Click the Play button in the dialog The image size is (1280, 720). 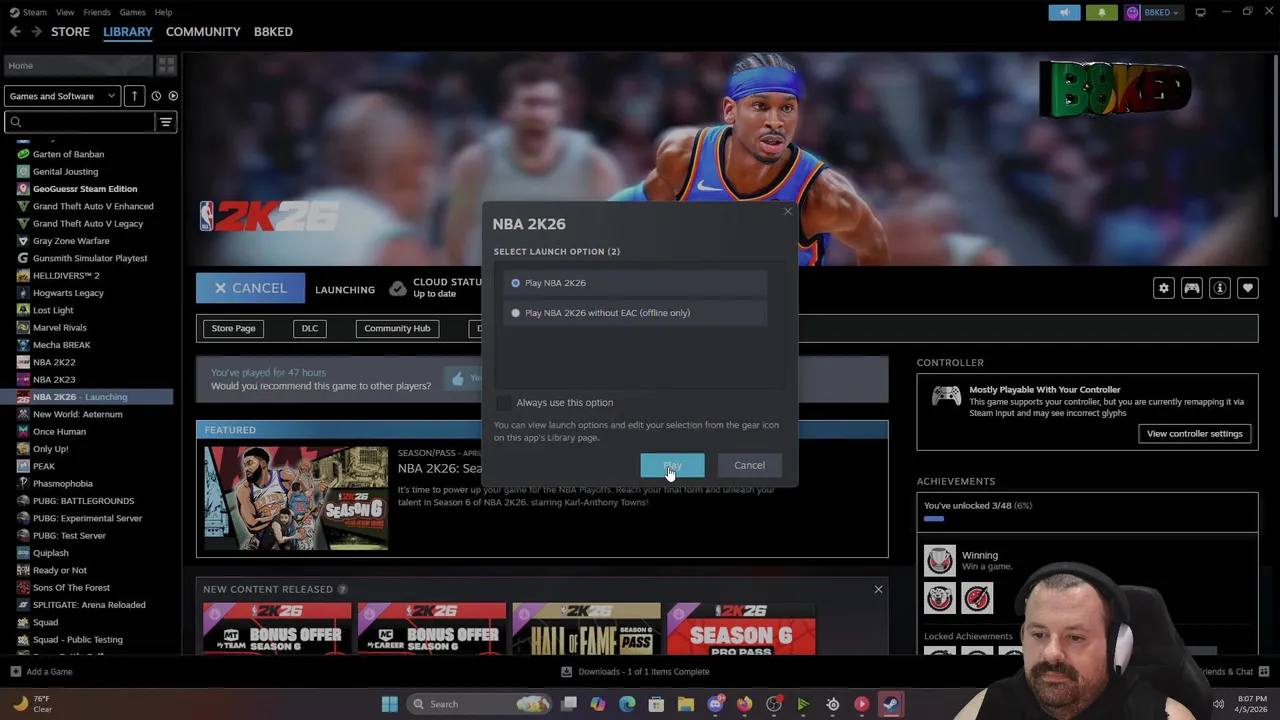[x=672, y=465]
